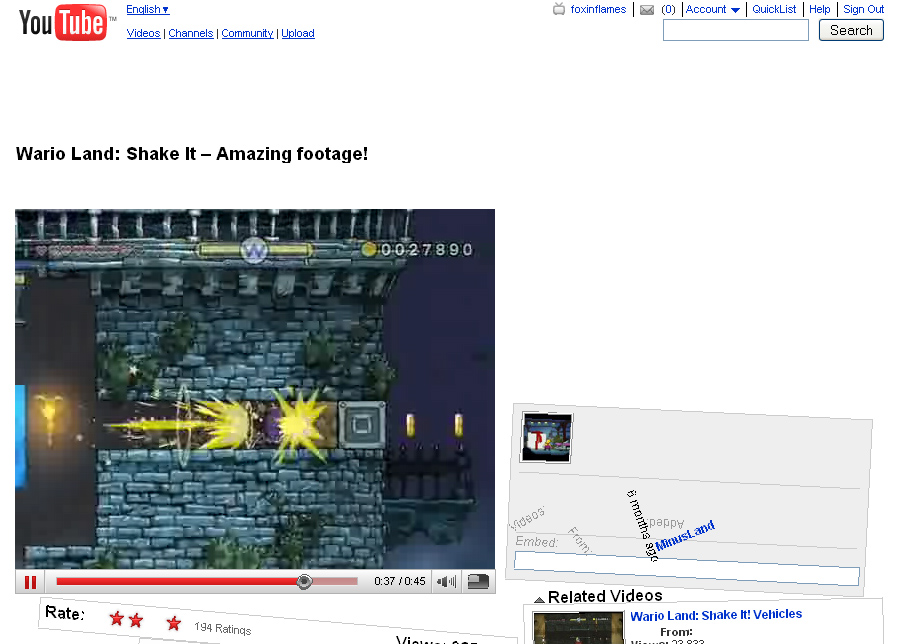This screenshot has height=644, width=904.
Task: Click the game video frame
Action: (255, 389)
